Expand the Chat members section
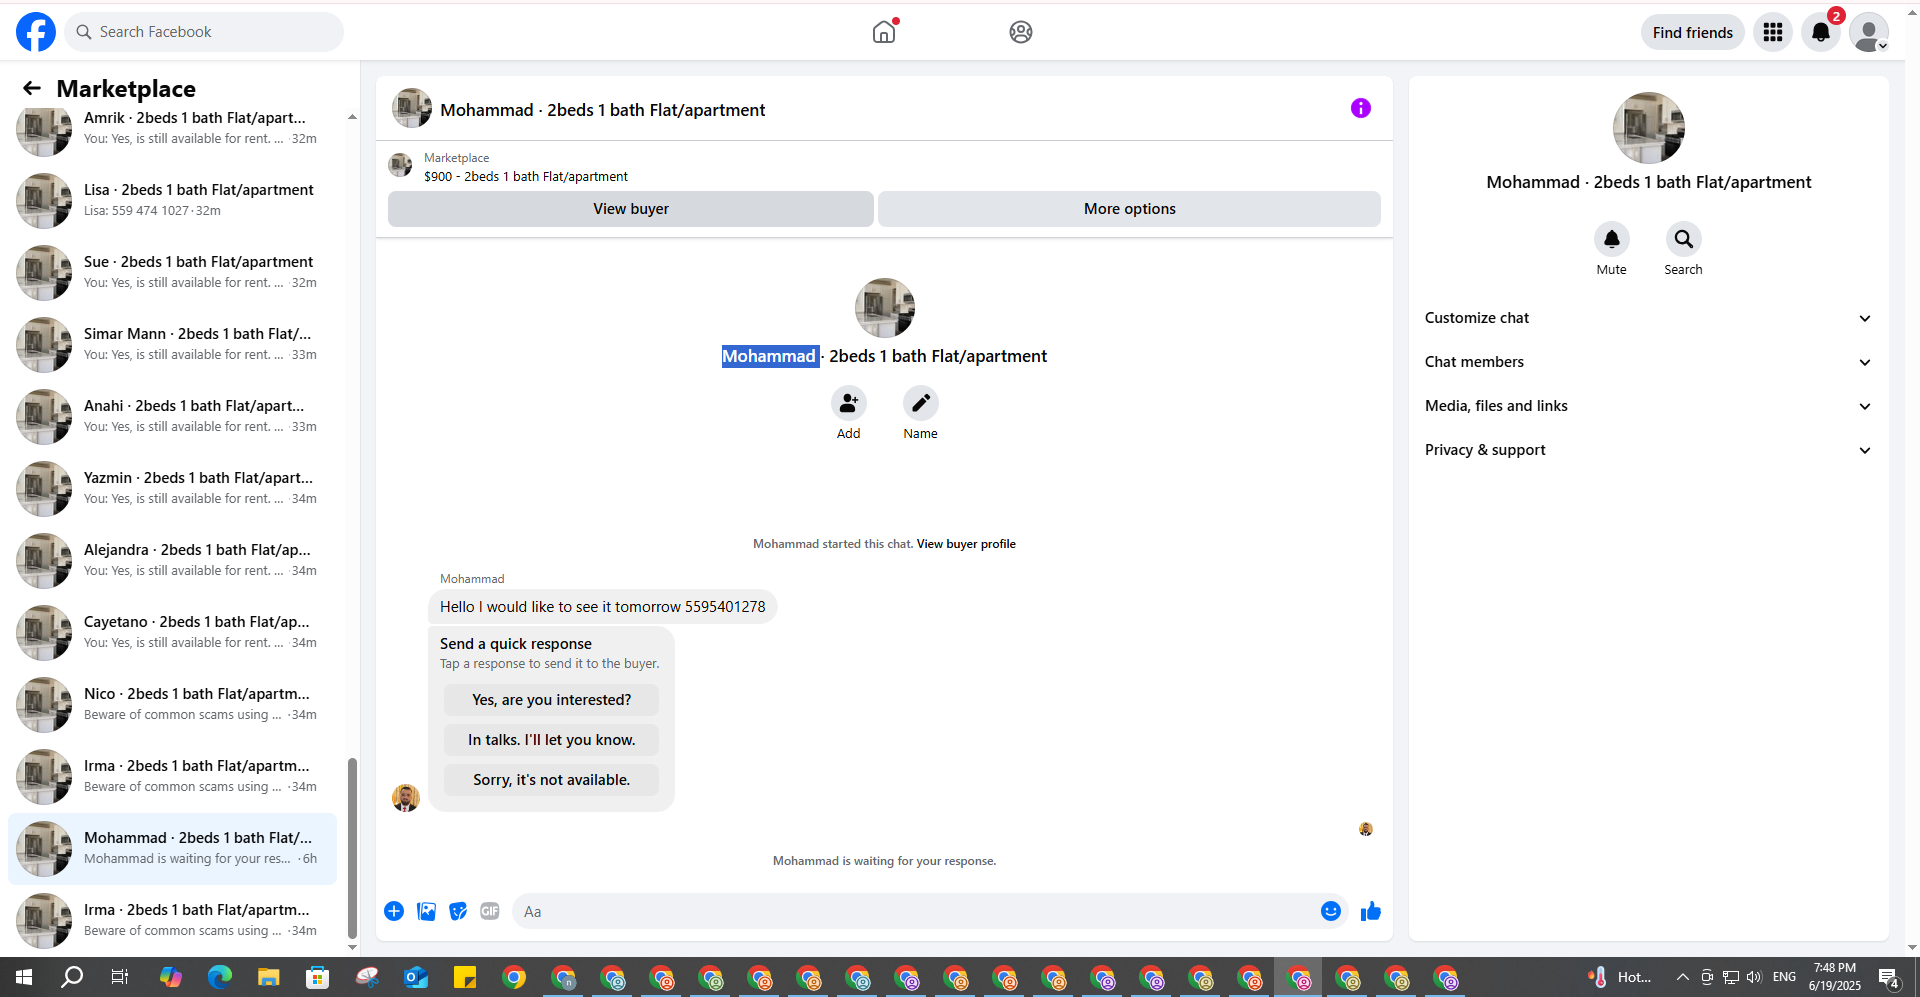The height and width of the screenshot is (997, 1920). tap(1648, 362)
